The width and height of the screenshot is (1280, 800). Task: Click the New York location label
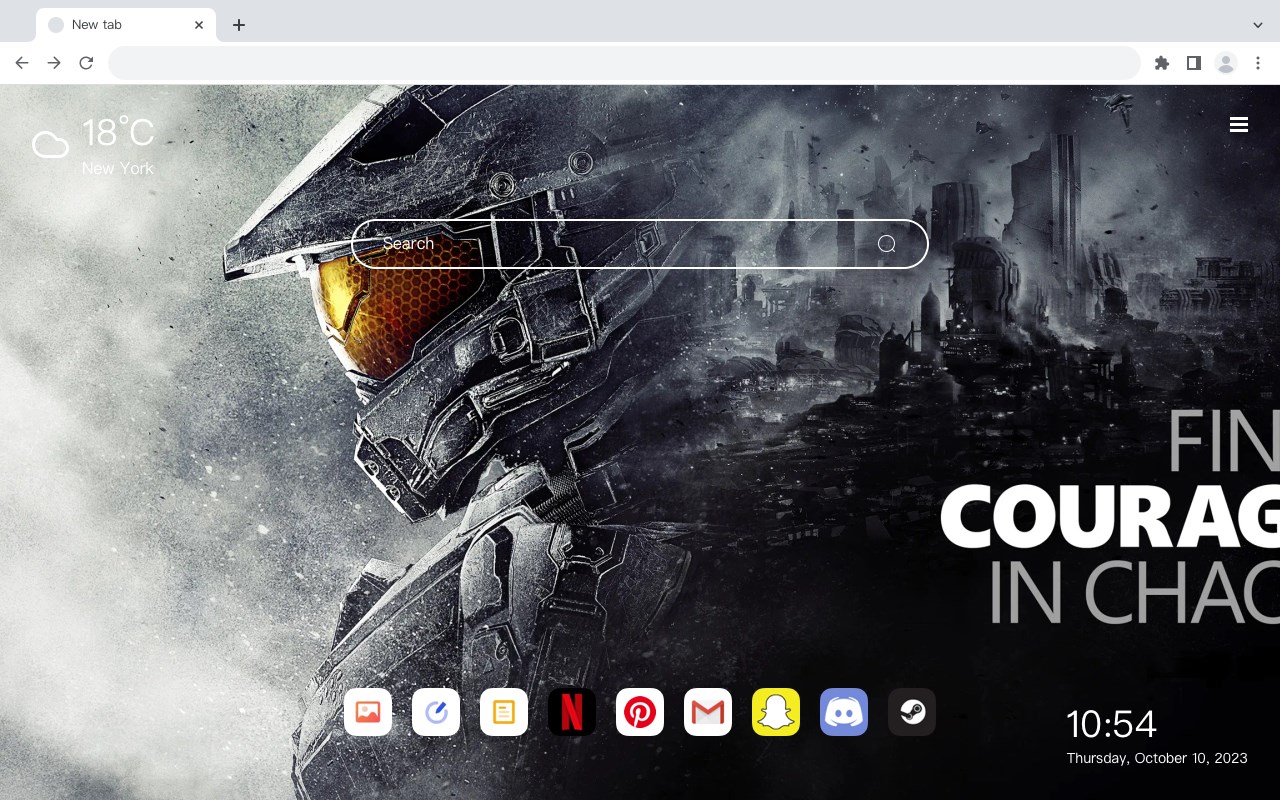point(118,168)
